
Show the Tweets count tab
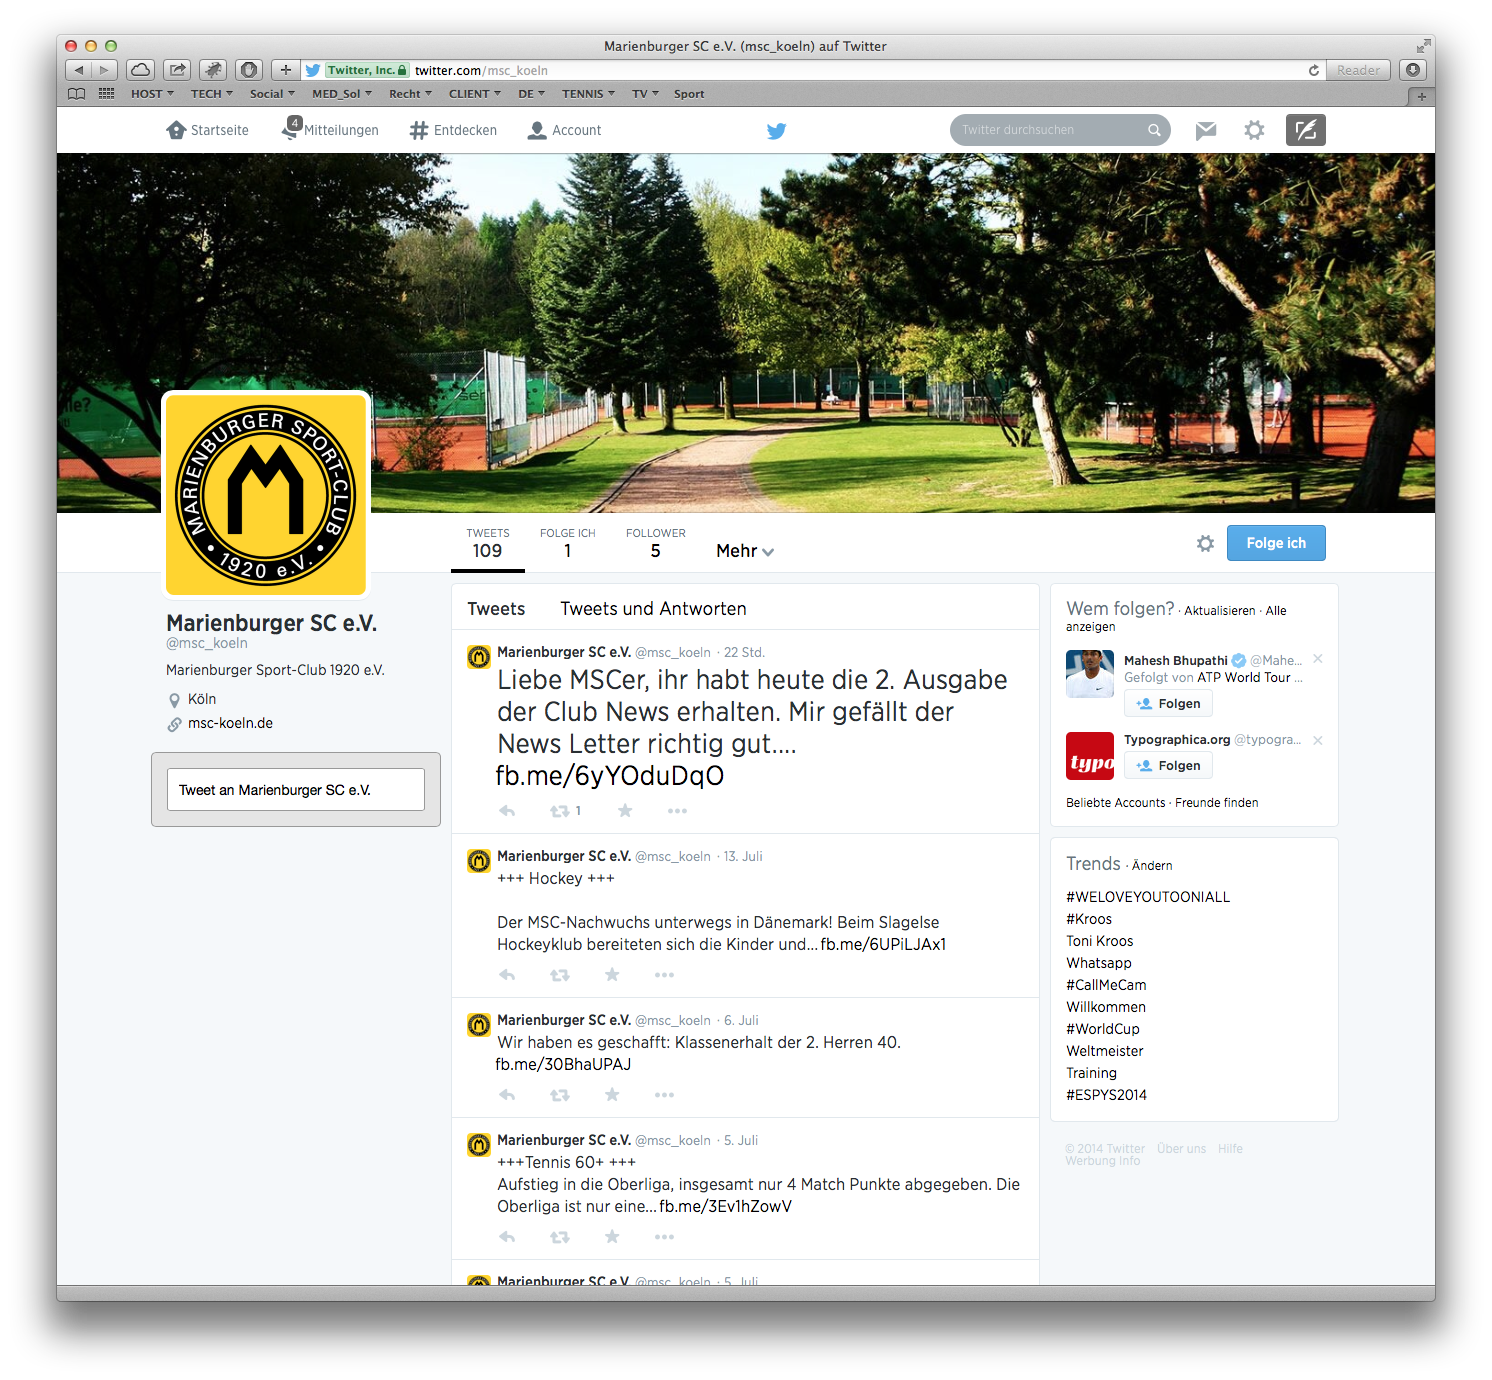coord(488,543)
